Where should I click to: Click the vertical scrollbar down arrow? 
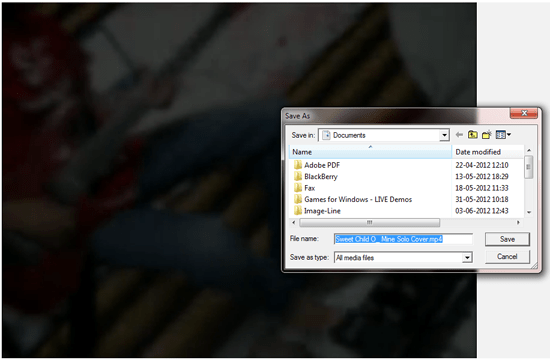coord(529,212)
